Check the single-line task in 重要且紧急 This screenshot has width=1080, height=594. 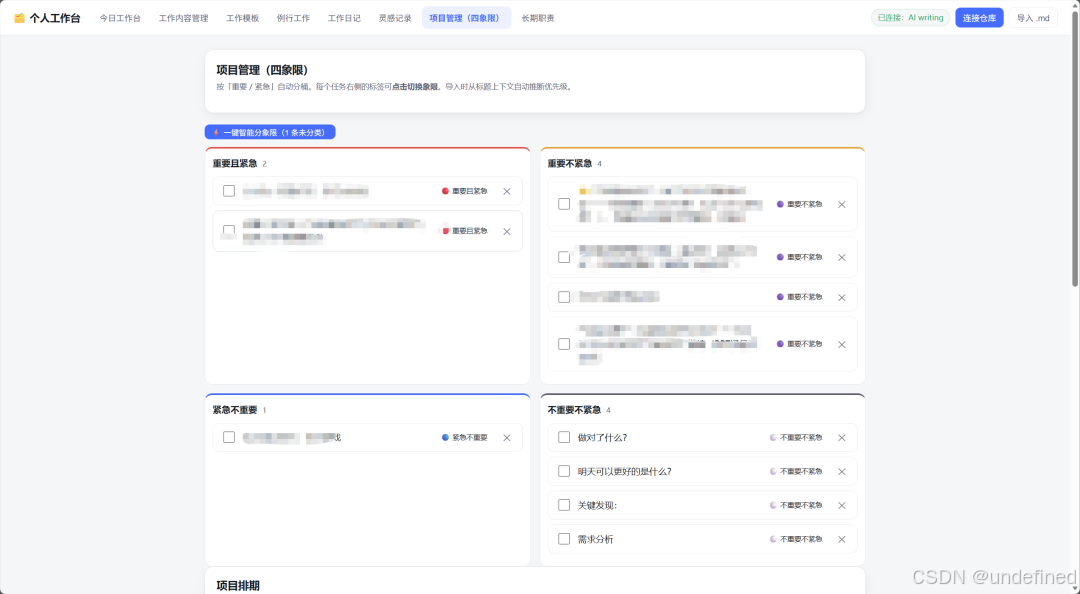(x=229, y=191)
